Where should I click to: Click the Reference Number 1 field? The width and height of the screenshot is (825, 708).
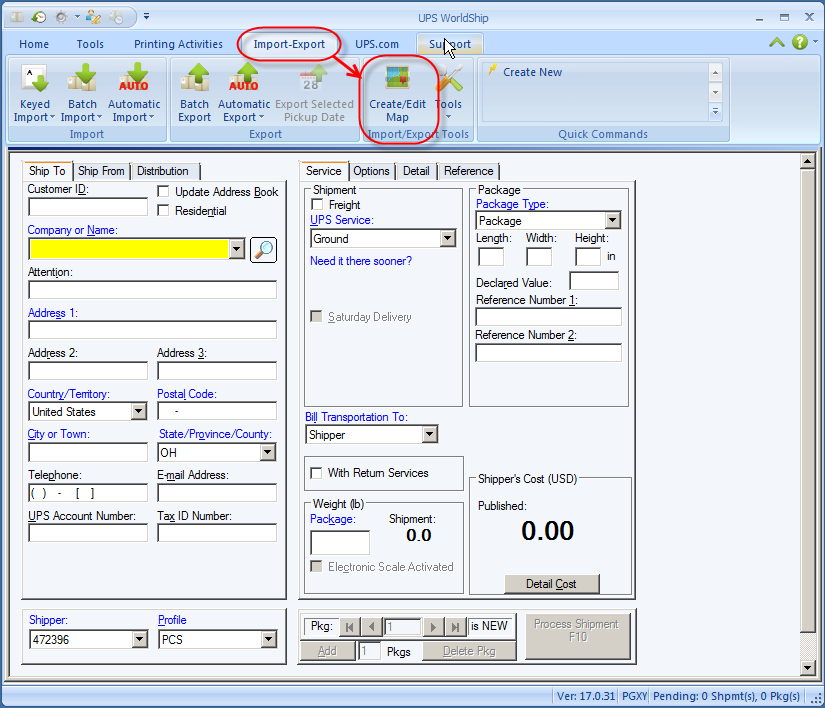[x=548, y=317]
